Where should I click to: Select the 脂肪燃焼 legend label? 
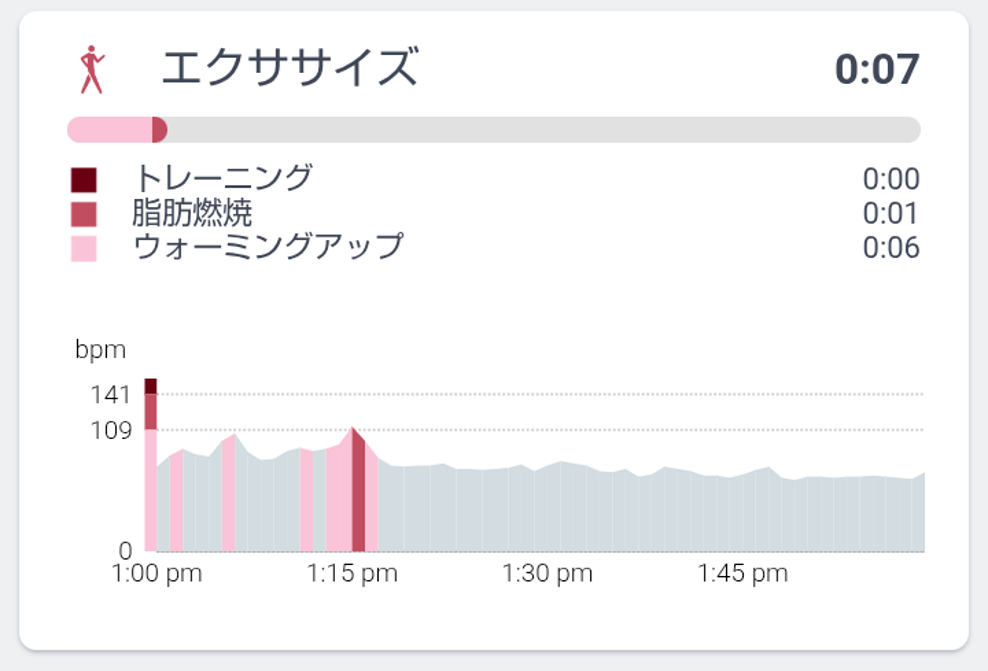[x=192, y=213]
